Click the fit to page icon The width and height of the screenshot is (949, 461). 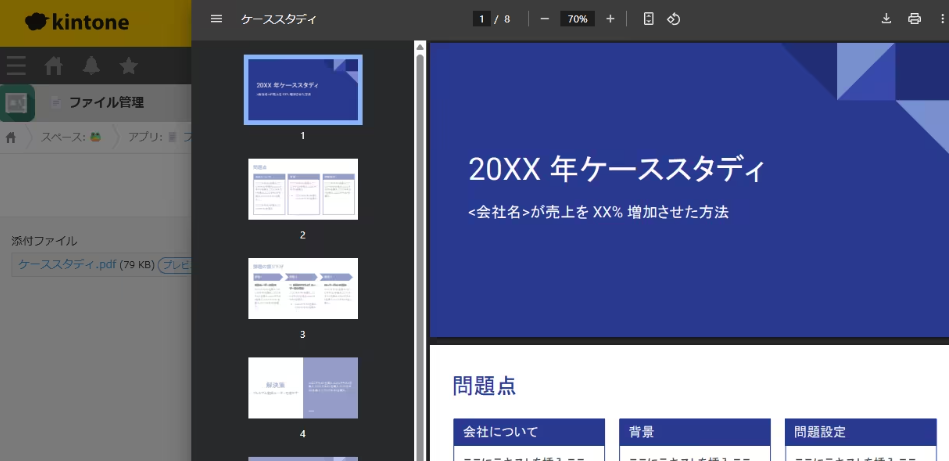click(649, 19)
